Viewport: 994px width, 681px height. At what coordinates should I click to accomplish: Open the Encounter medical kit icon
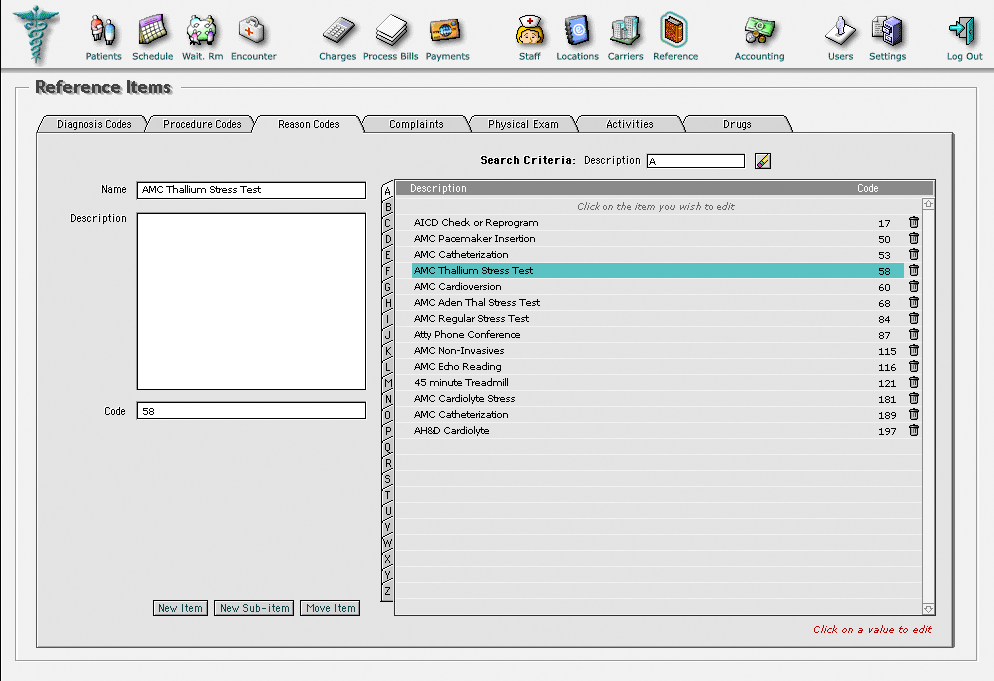coord(253,30)
